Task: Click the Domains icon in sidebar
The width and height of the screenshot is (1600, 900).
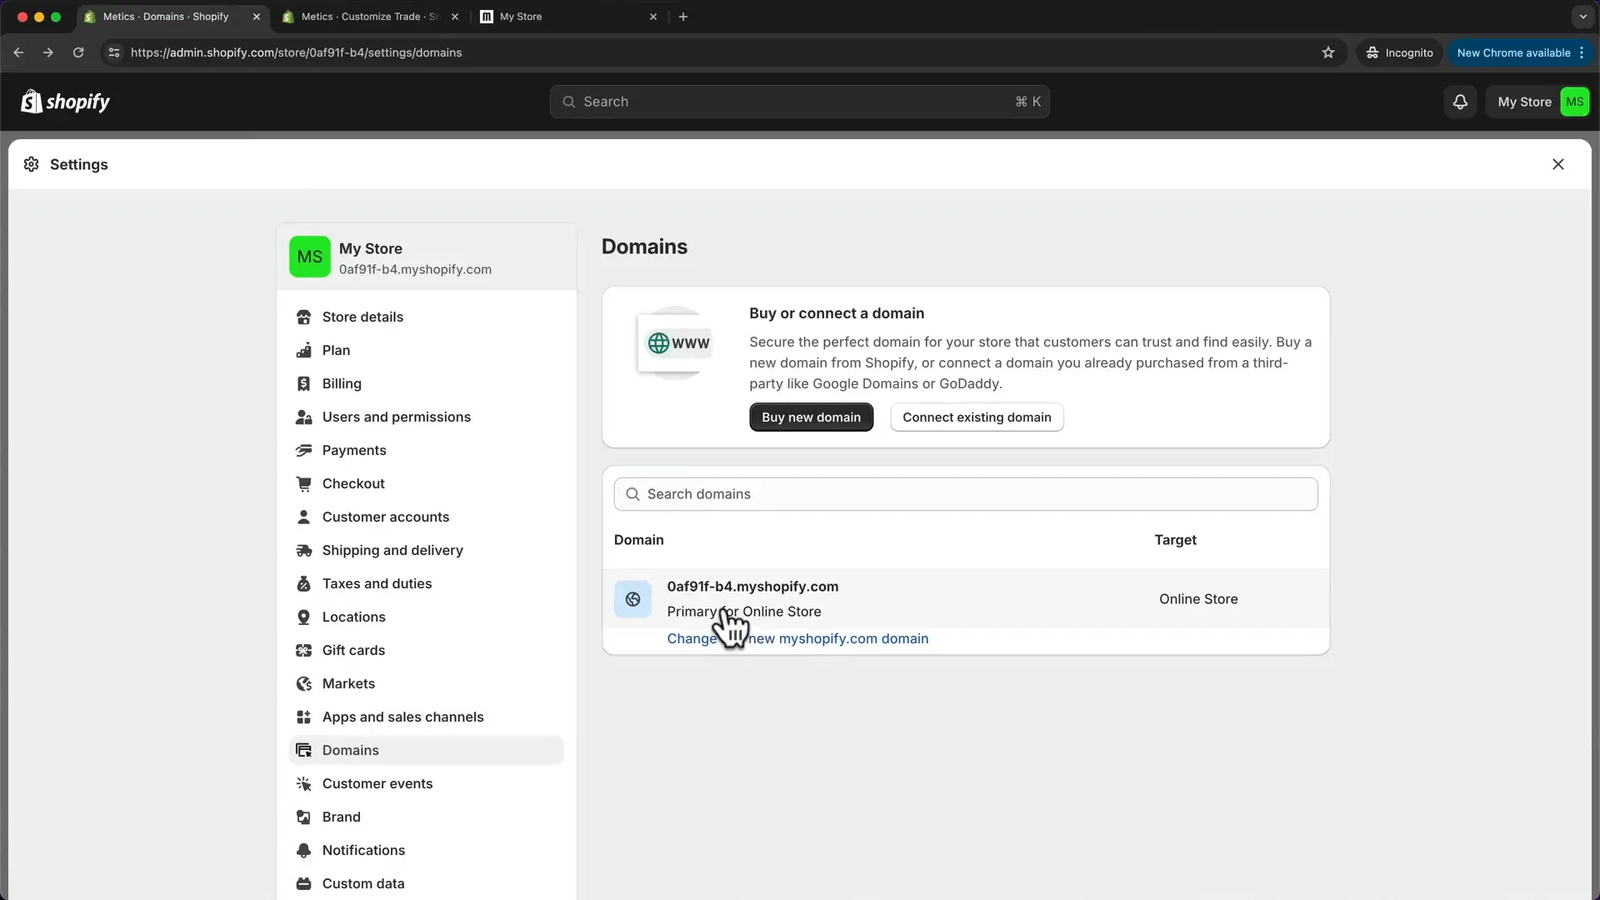Action: (304, 750)
